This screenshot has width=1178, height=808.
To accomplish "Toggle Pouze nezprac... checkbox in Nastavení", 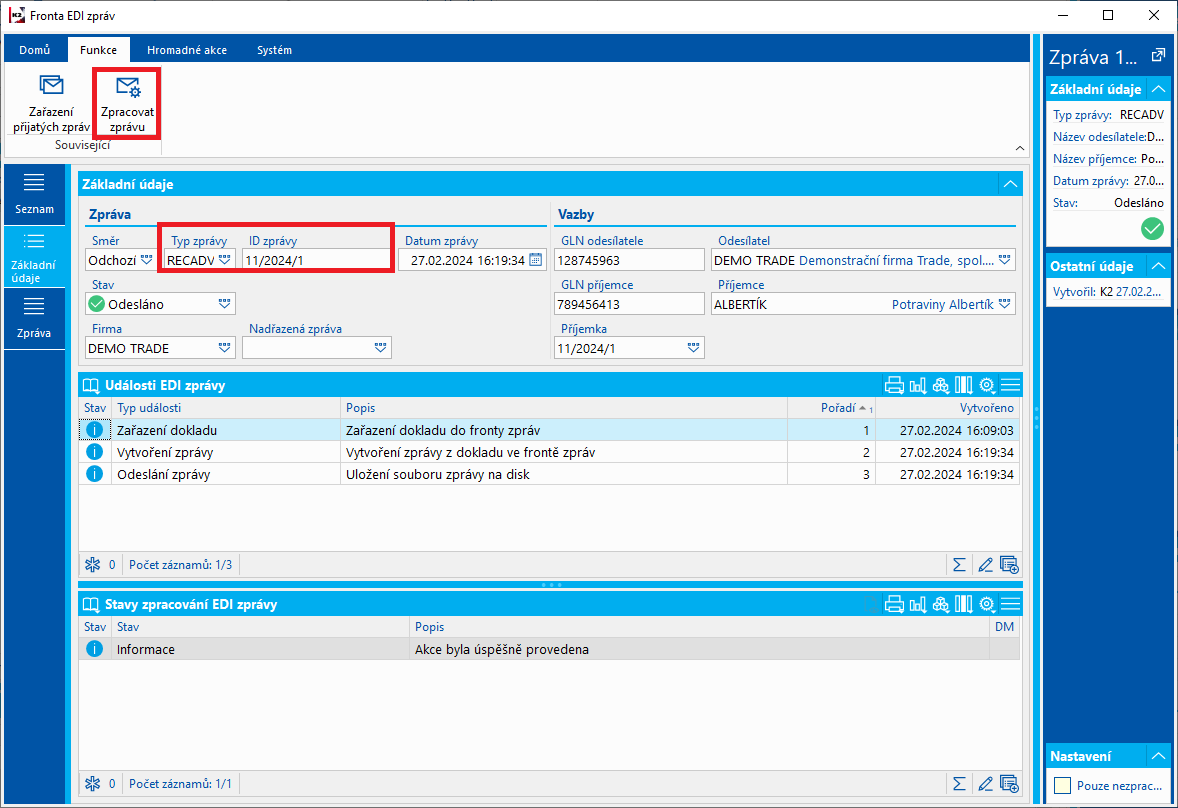I will click(x=1062, y=785).
